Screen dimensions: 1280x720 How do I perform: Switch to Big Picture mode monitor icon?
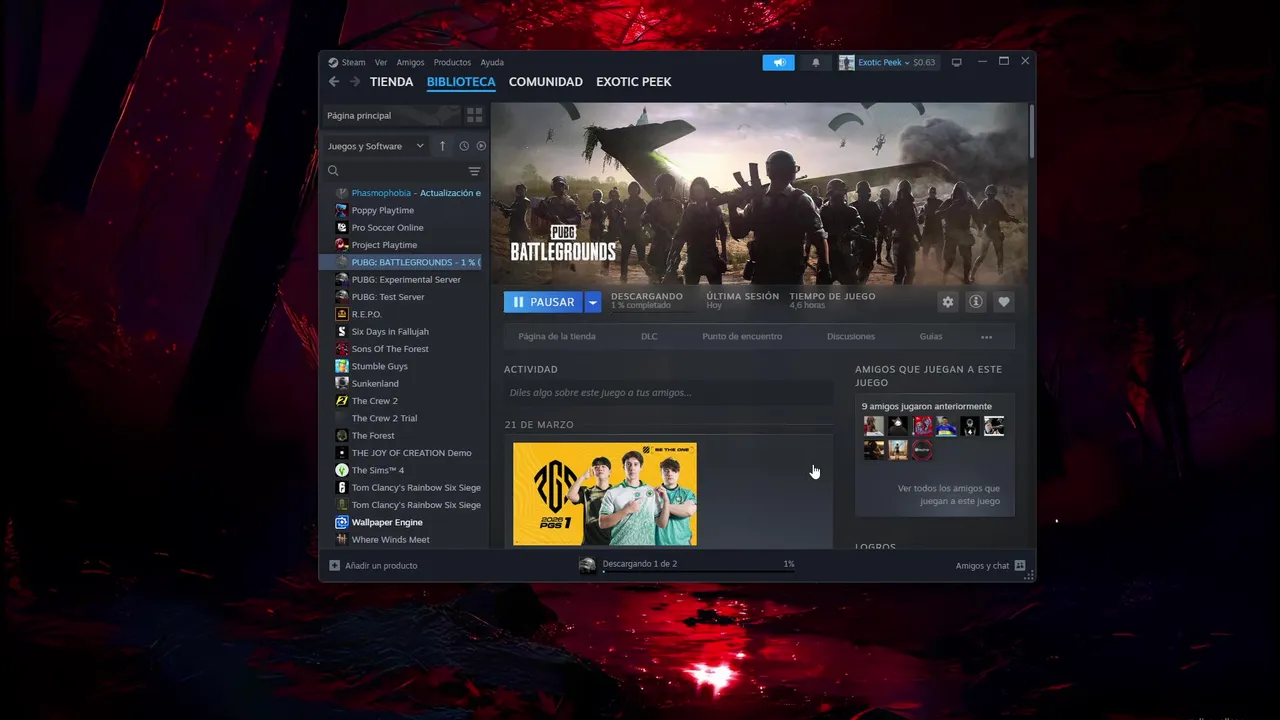(x=956, y=62)
